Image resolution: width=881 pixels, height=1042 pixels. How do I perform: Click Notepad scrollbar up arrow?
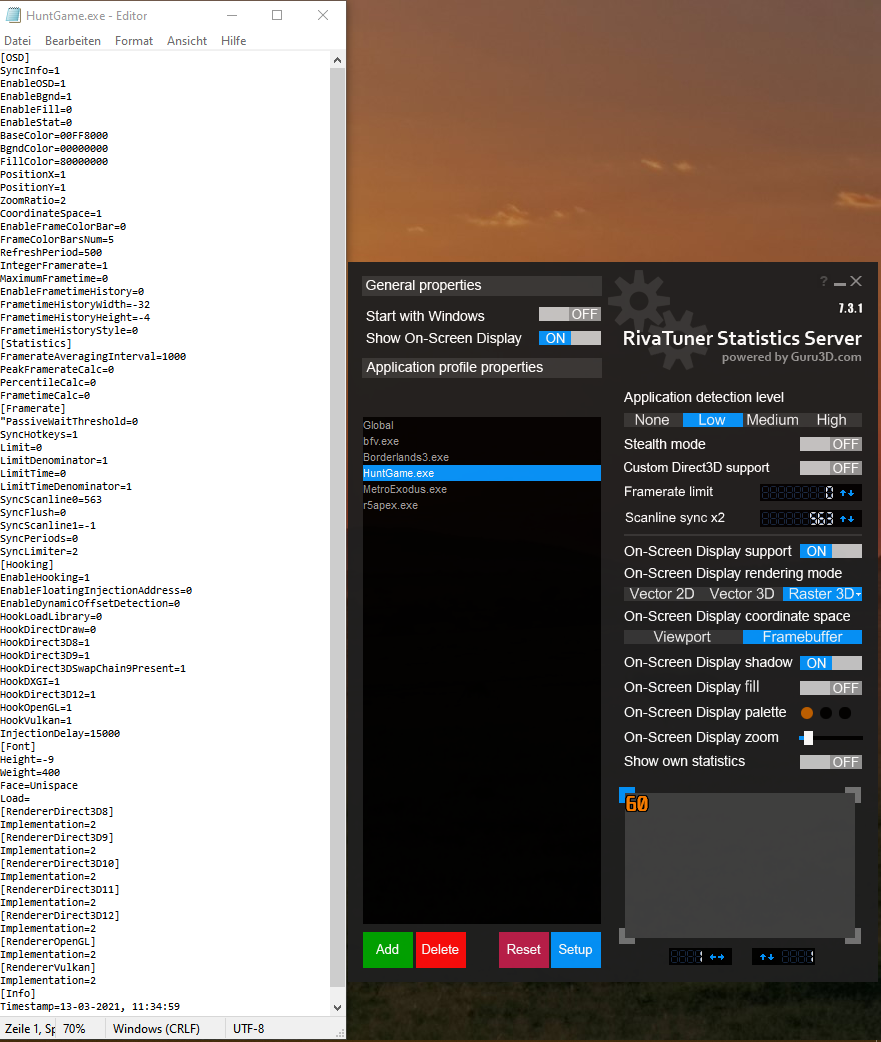click(338, 60)
